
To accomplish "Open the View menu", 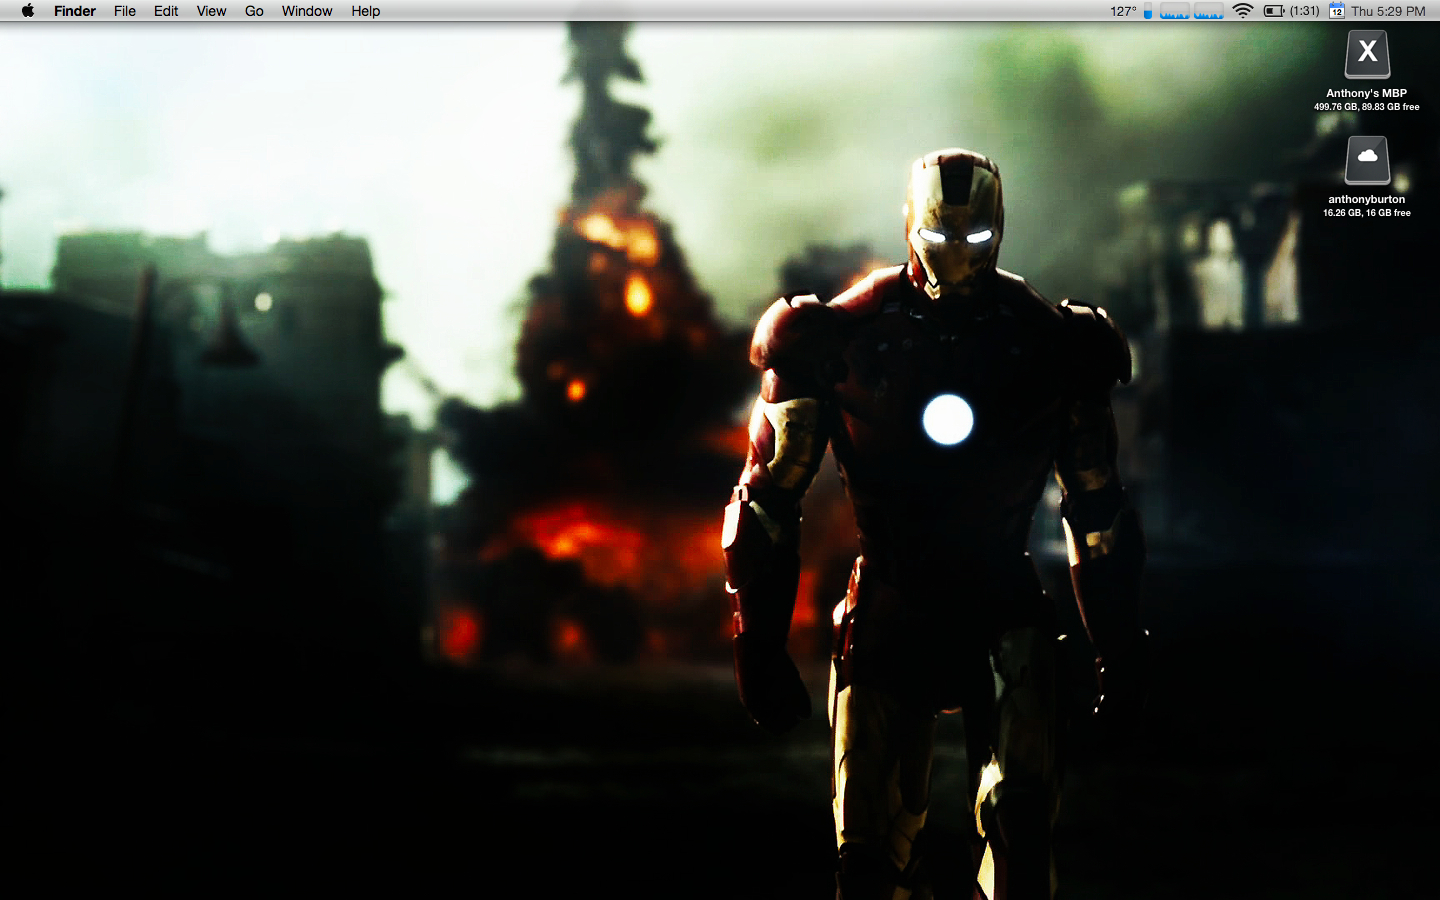I will [211, 11].
